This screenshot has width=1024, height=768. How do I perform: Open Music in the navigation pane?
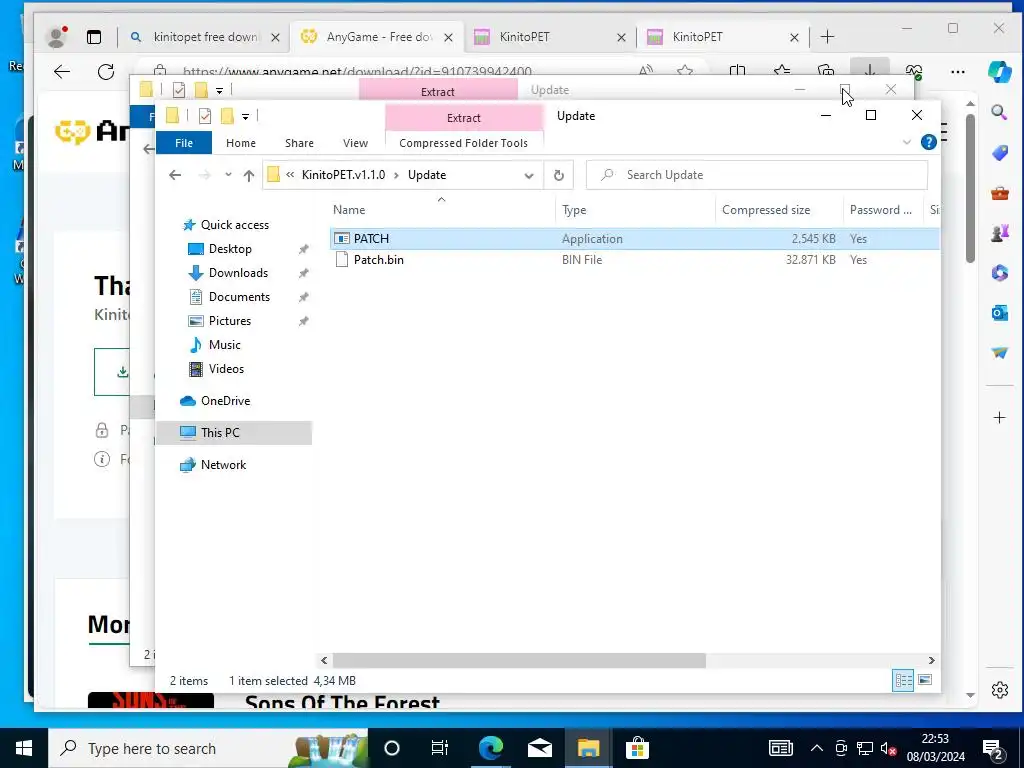pyautogui.click(x=224, y=345)
